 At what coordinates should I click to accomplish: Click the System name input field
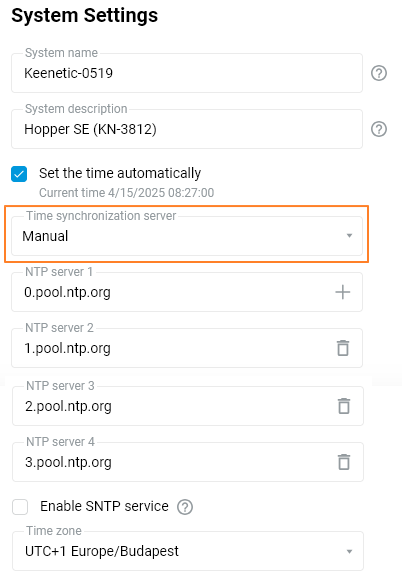click(x=187, y=73)
